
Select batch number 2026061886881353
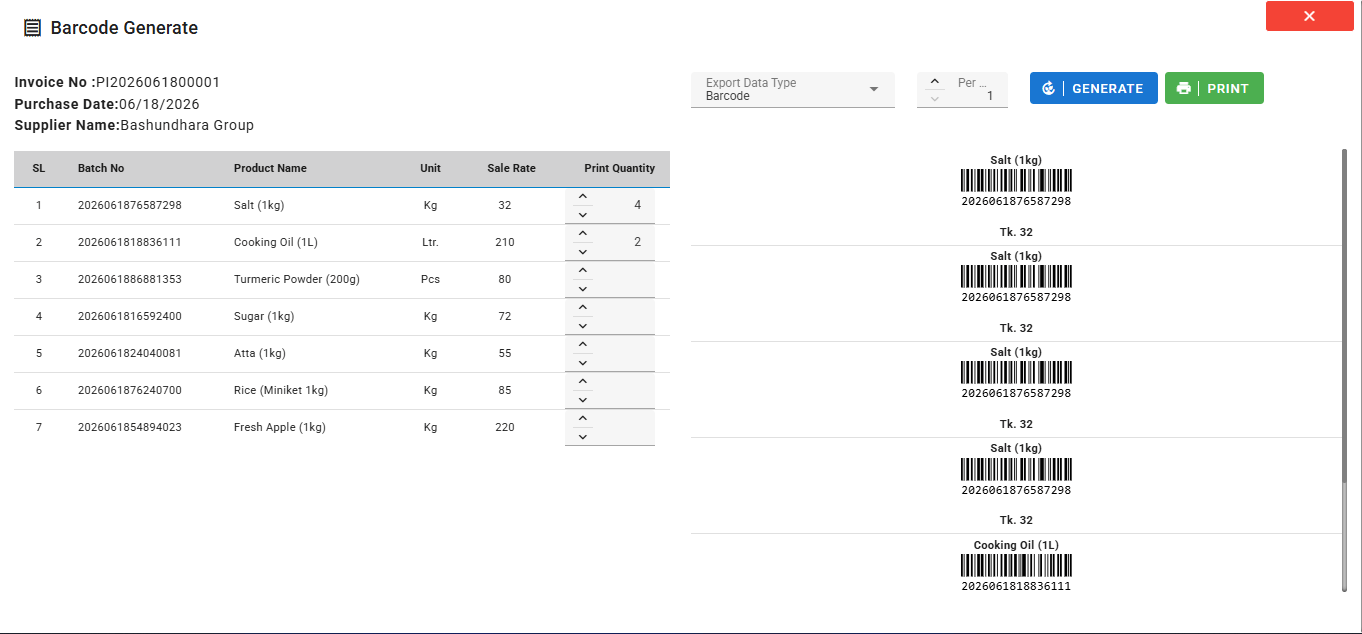click(130, 279)
